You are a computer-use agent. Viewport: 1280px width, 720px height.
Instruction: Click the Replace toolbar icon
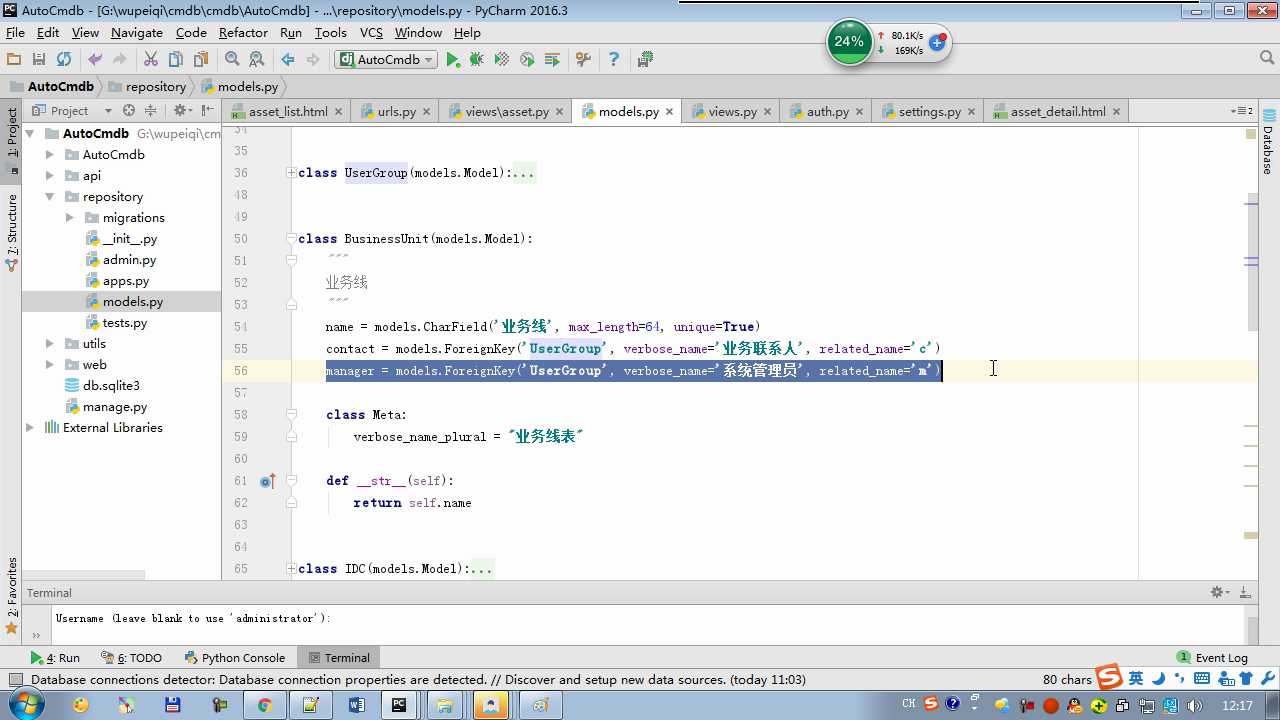tap(257, 60)
